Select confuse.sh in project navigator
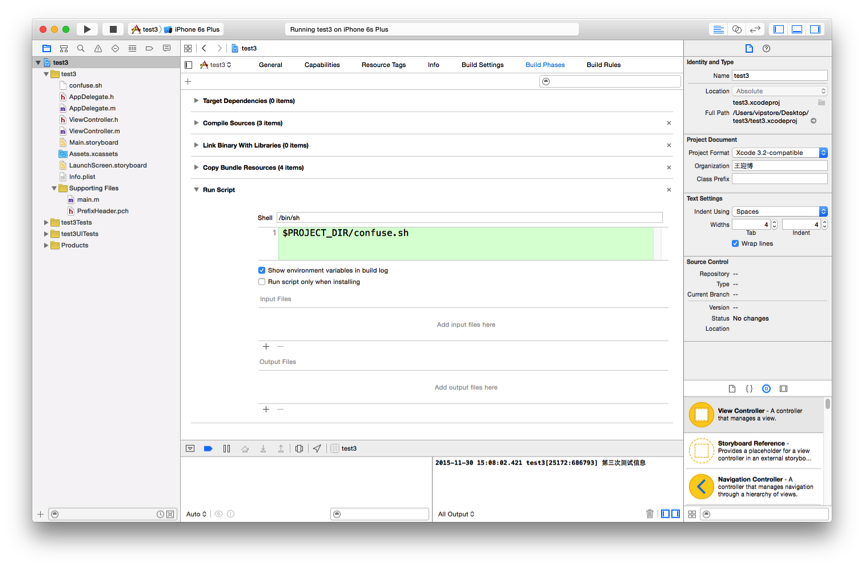The image size is (864, 568). [x=85, y=85]
